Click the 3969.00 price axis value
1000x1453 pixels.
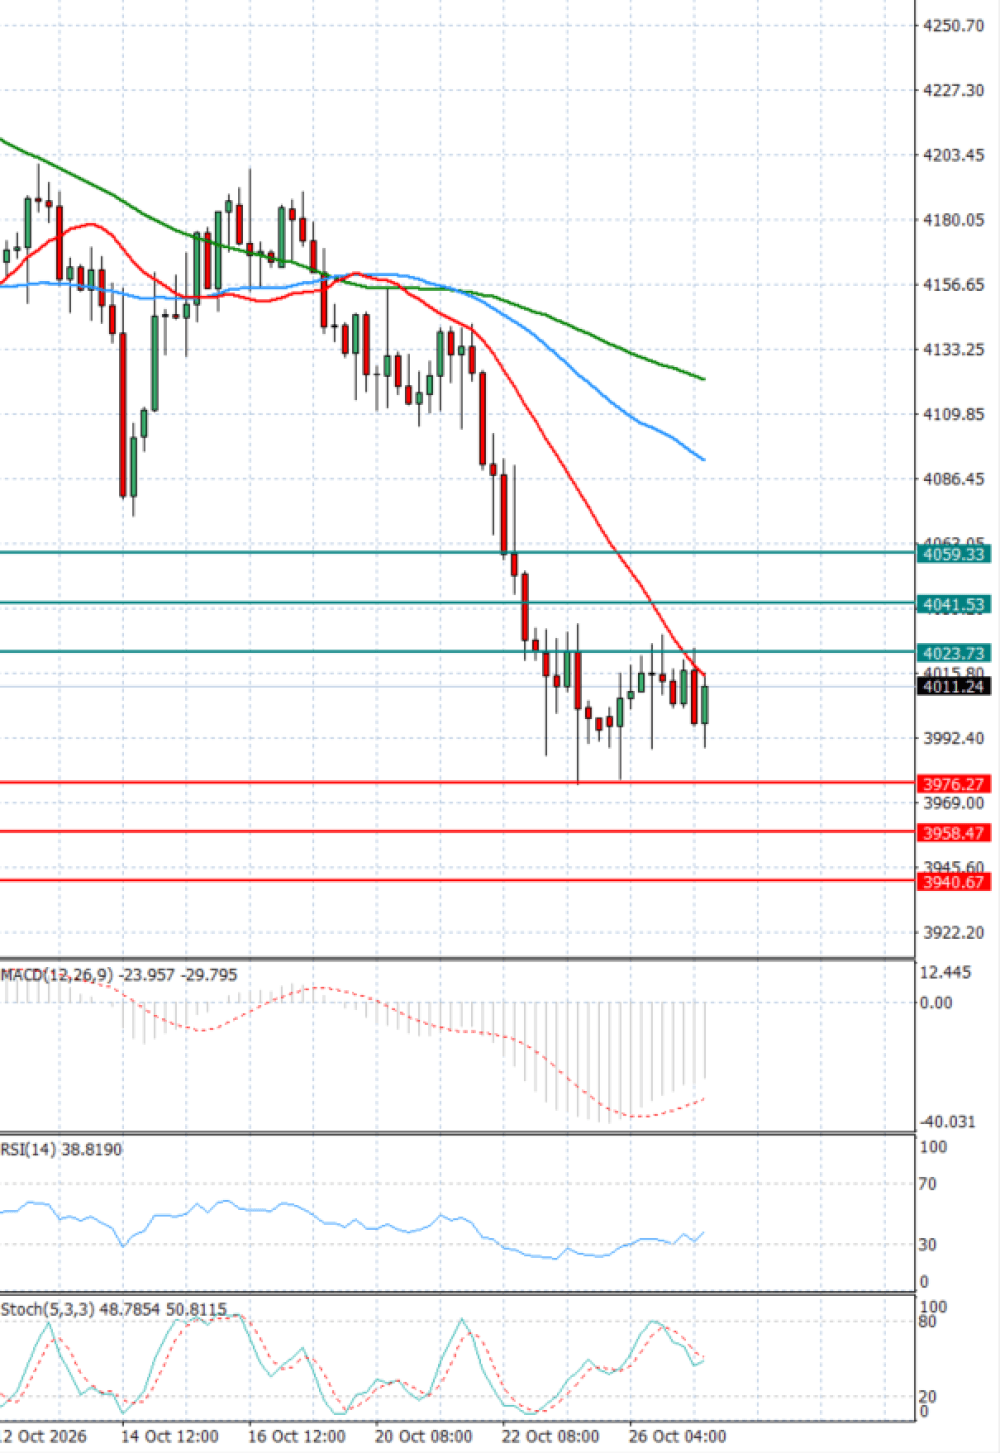952,803
